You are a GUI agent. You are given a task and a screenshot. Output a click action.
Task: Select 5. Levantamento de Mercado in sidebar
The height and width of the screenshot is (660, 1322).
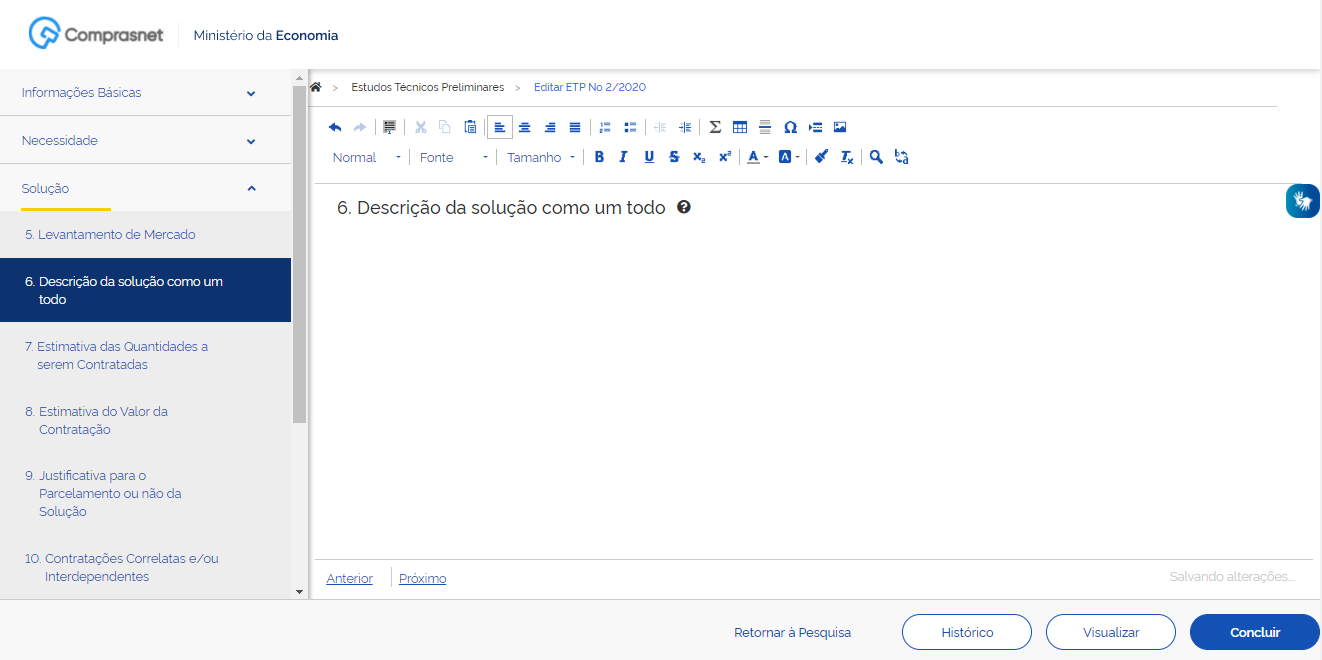point(110,235)
